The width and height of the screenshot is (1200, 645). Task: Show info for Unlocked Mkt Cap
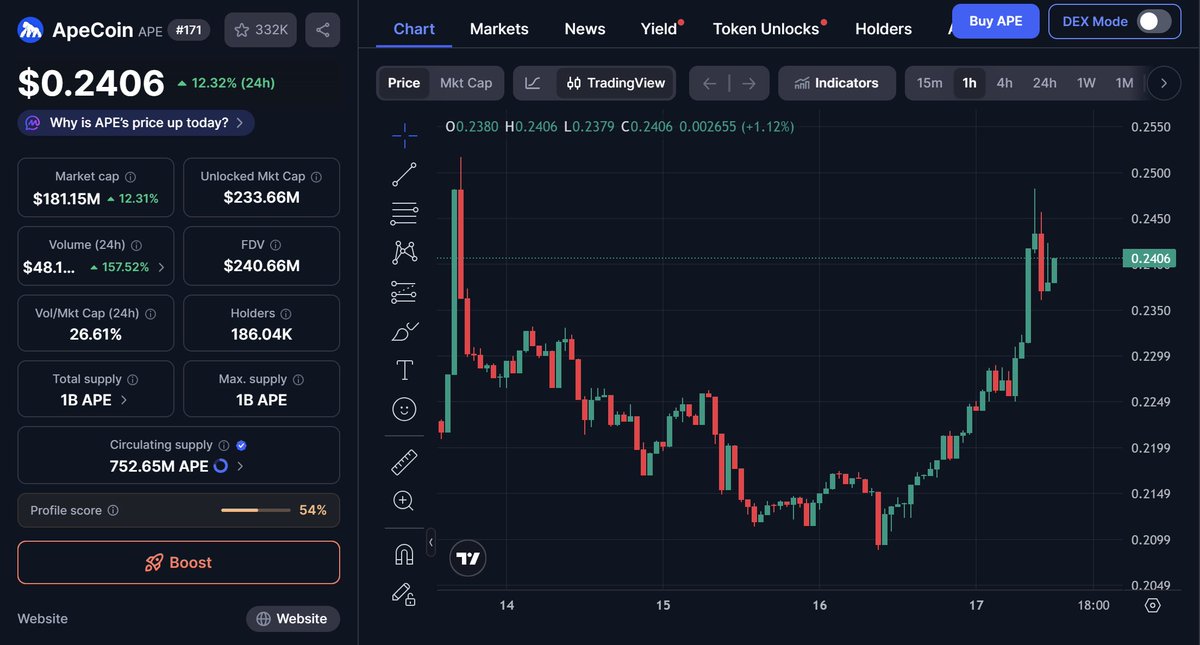[x=316, y=177]
